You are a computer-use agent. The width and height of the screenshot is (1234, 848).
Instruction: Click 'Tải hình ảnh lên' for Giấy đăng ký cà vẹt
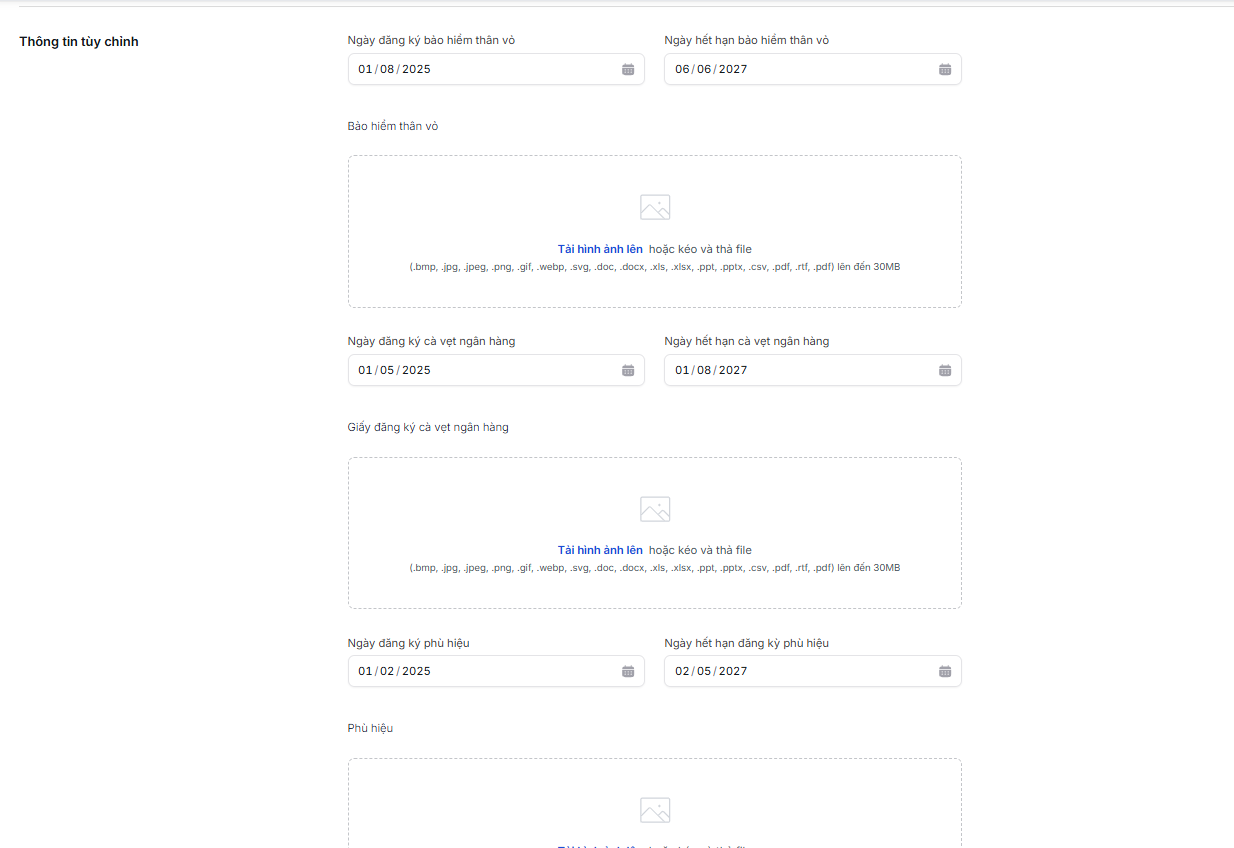[600, 550]
